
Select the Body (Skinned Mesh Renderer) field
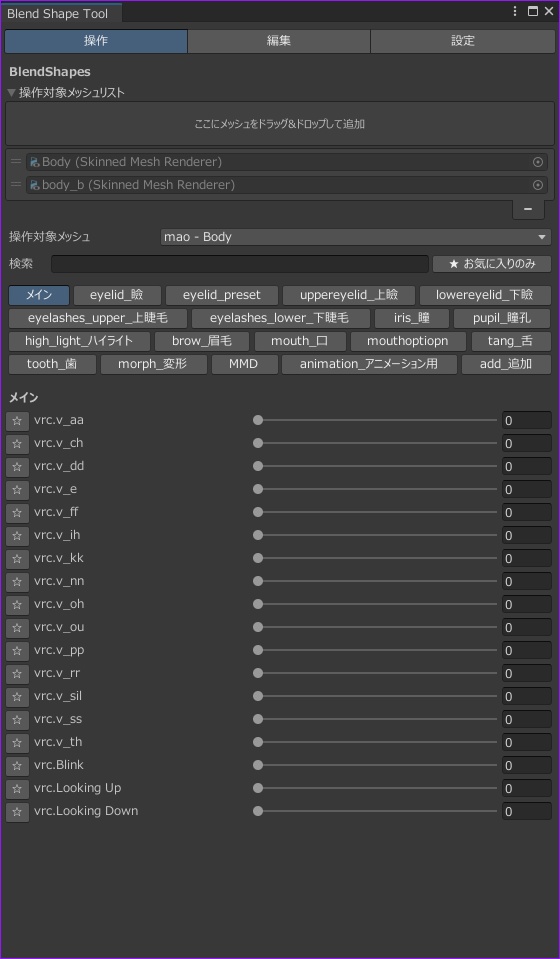click(x=286, y=162)
